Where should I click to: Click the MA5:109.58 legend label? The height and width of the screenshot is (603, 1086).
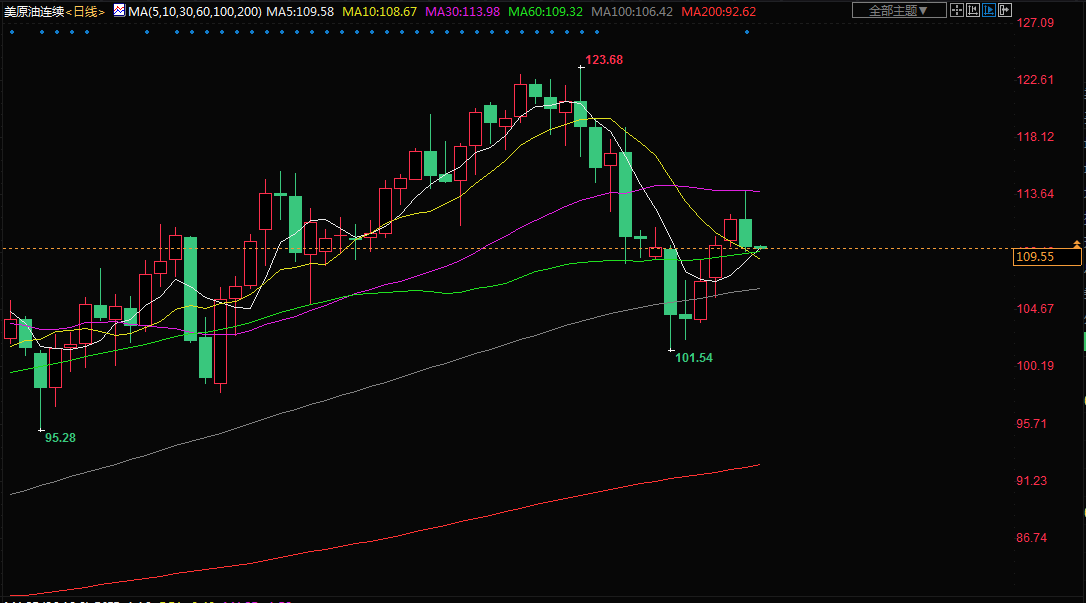[299, 10]
